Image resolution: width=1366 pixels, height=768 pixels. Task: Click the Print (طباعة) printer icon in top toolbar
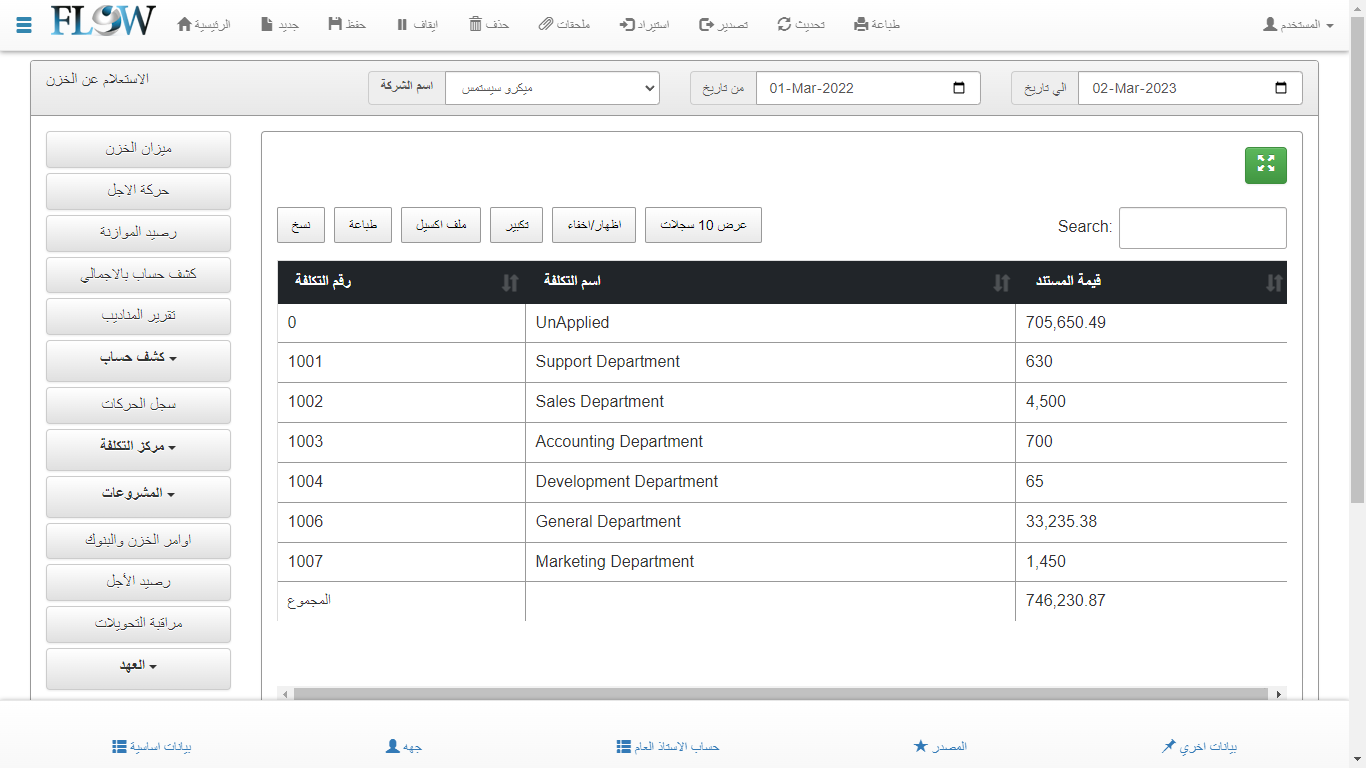point(861,24)
